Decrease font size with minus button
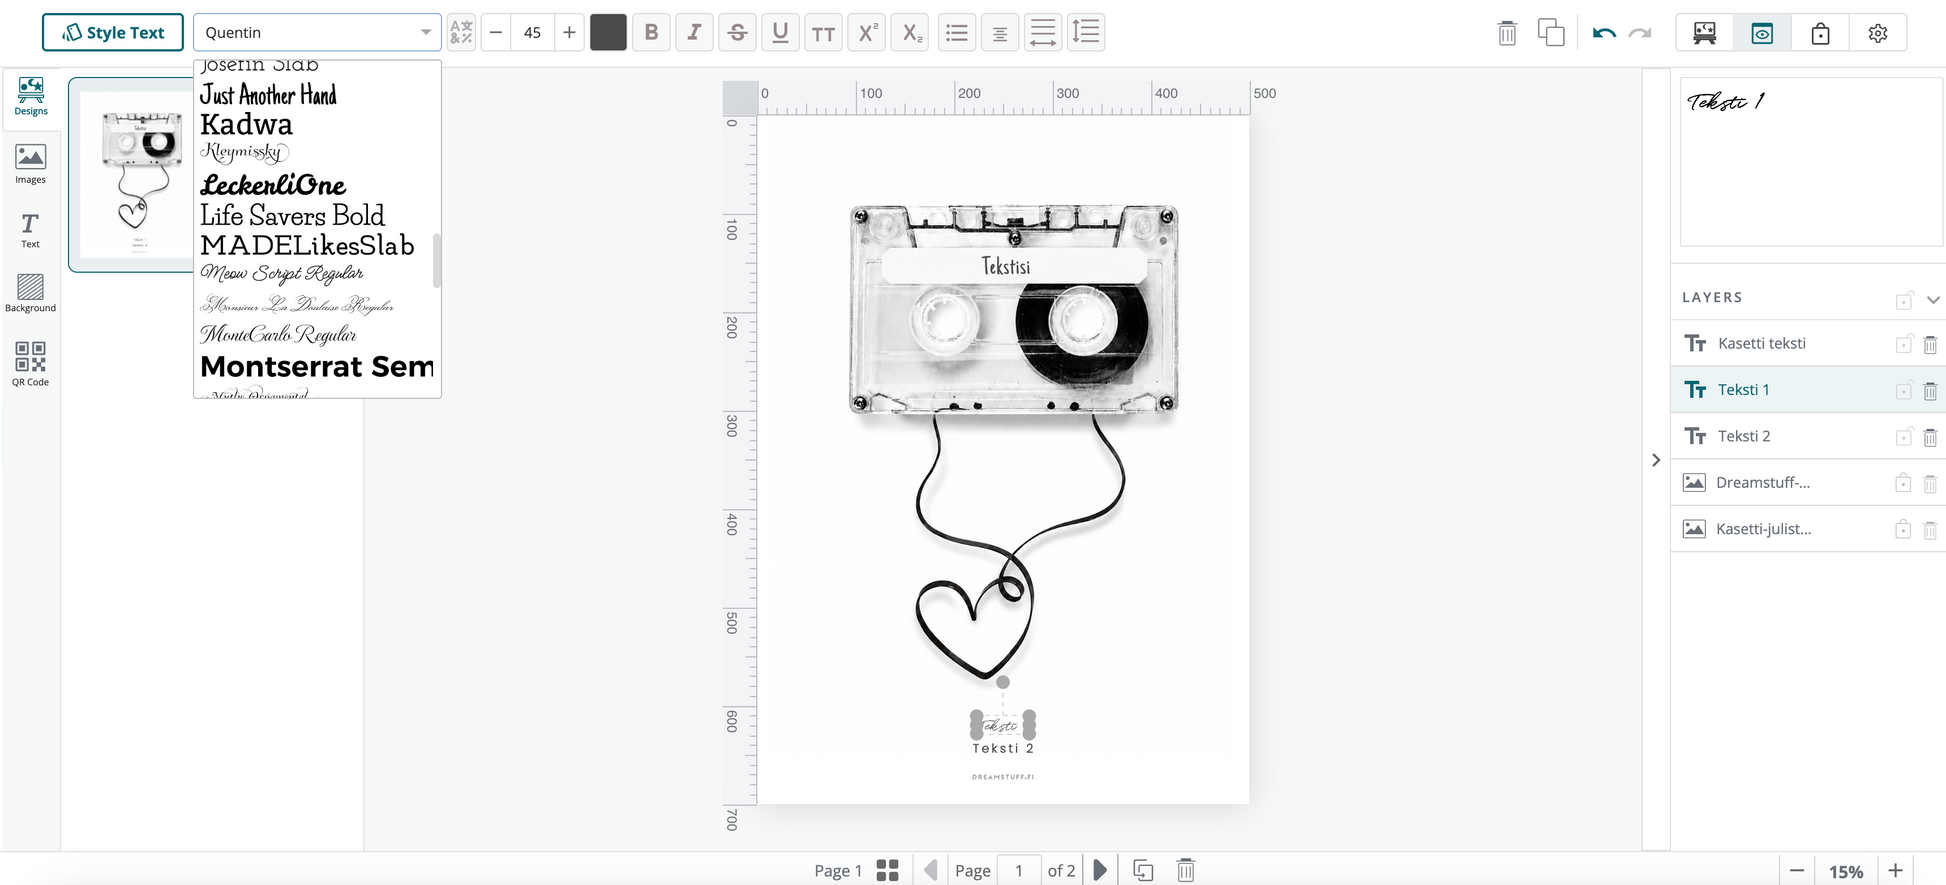This screenshot has width=1946, height=885. [495, 32]
